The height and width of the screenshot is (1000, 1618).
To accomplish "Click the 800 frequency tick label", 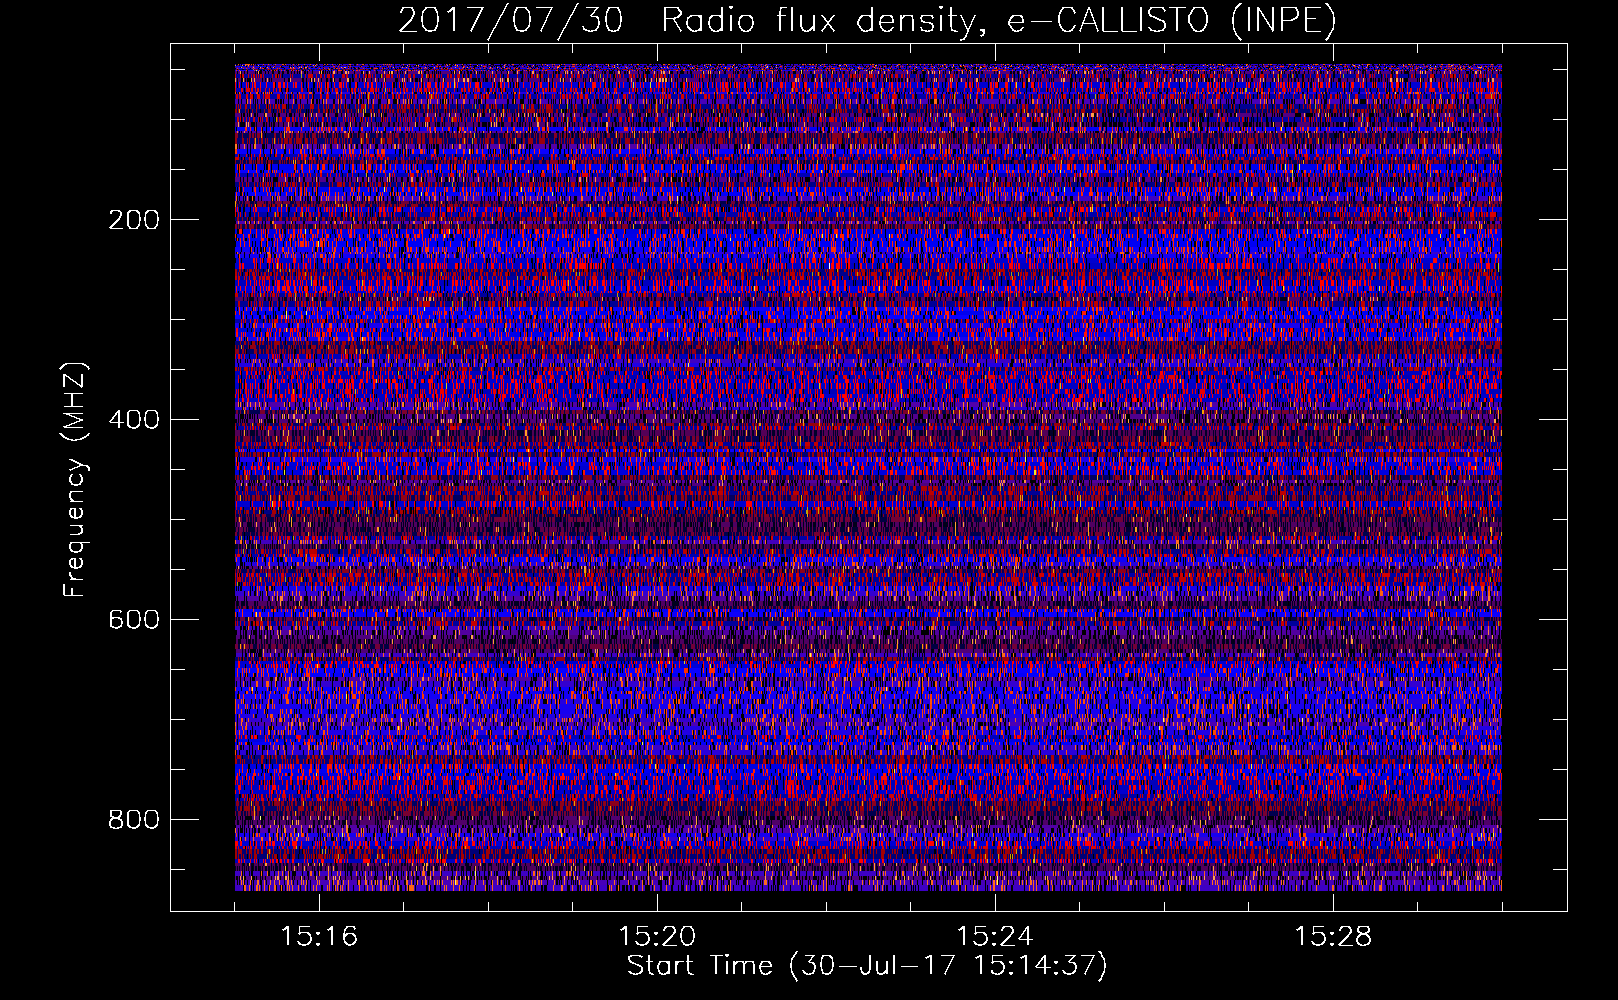I will point(134,820).
